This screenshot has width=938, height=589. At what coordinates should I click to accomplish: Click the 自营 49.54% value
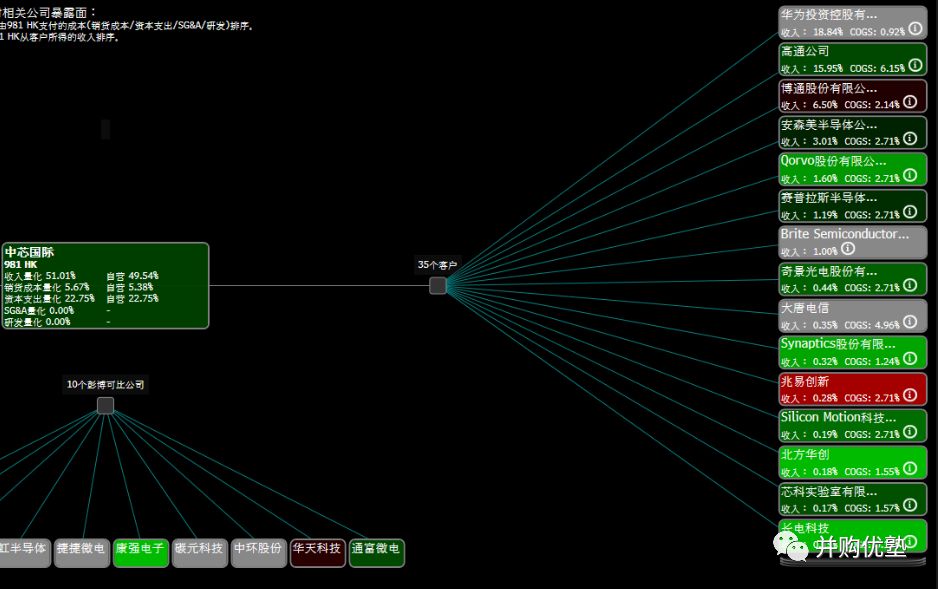click(x=132, y=276)
